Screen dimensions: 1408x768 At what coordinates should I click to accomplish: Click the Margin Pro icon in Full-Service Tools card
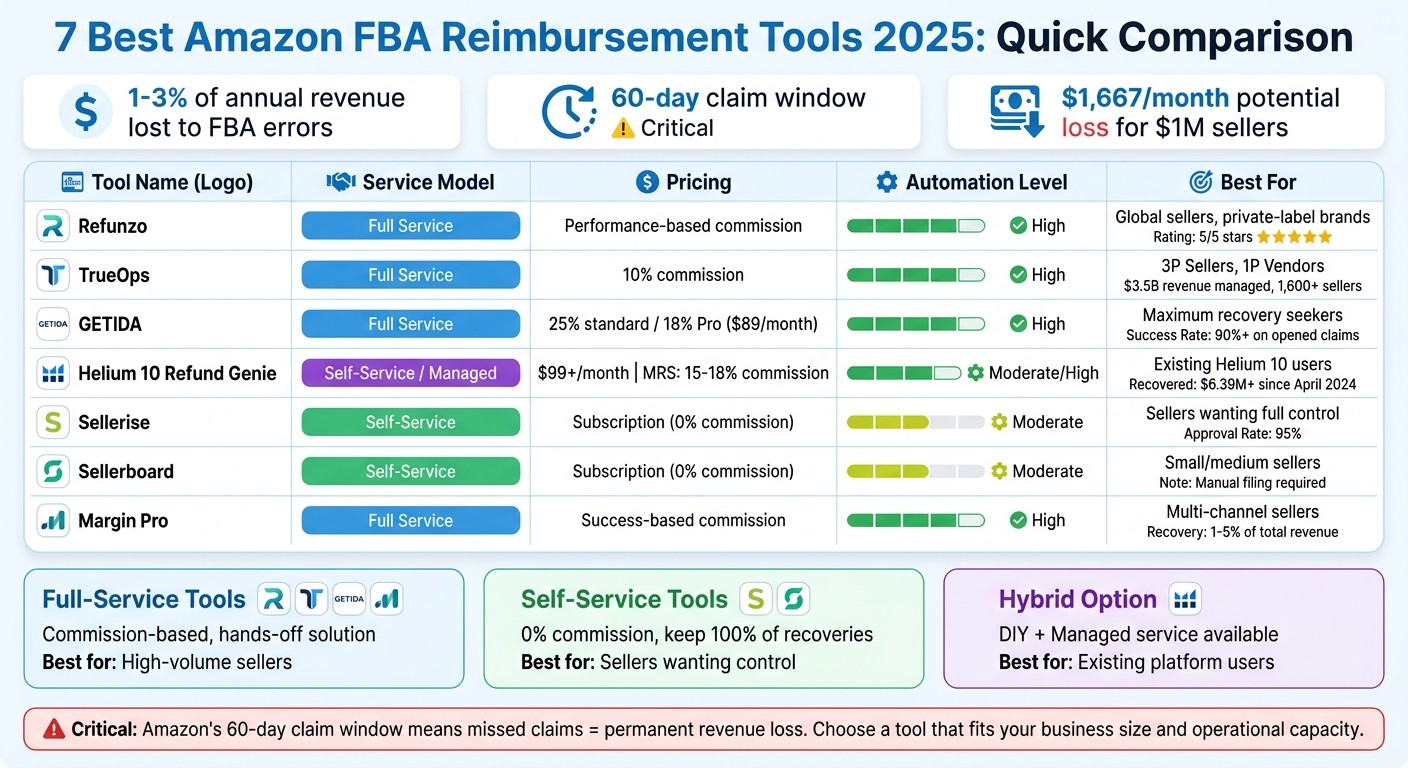(x=386, y=599)
